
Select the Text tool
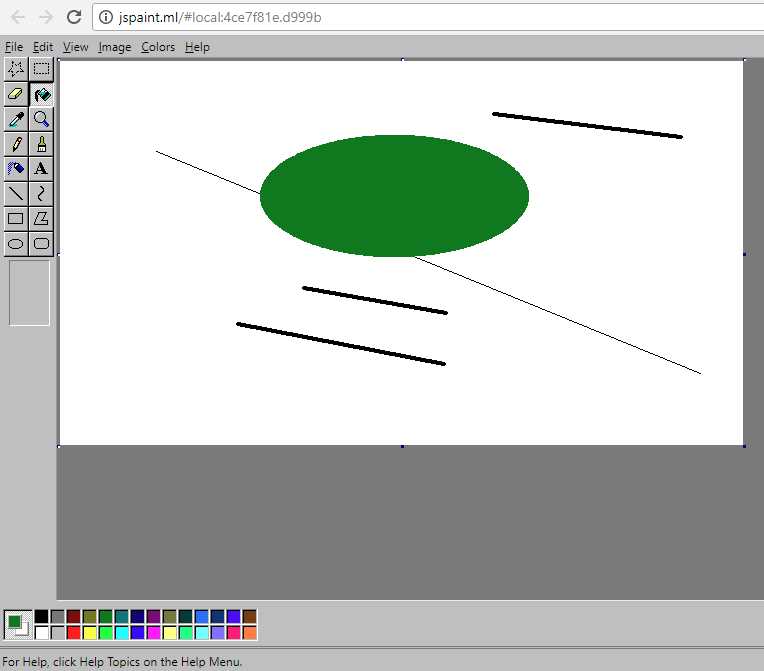pos(41,169)
